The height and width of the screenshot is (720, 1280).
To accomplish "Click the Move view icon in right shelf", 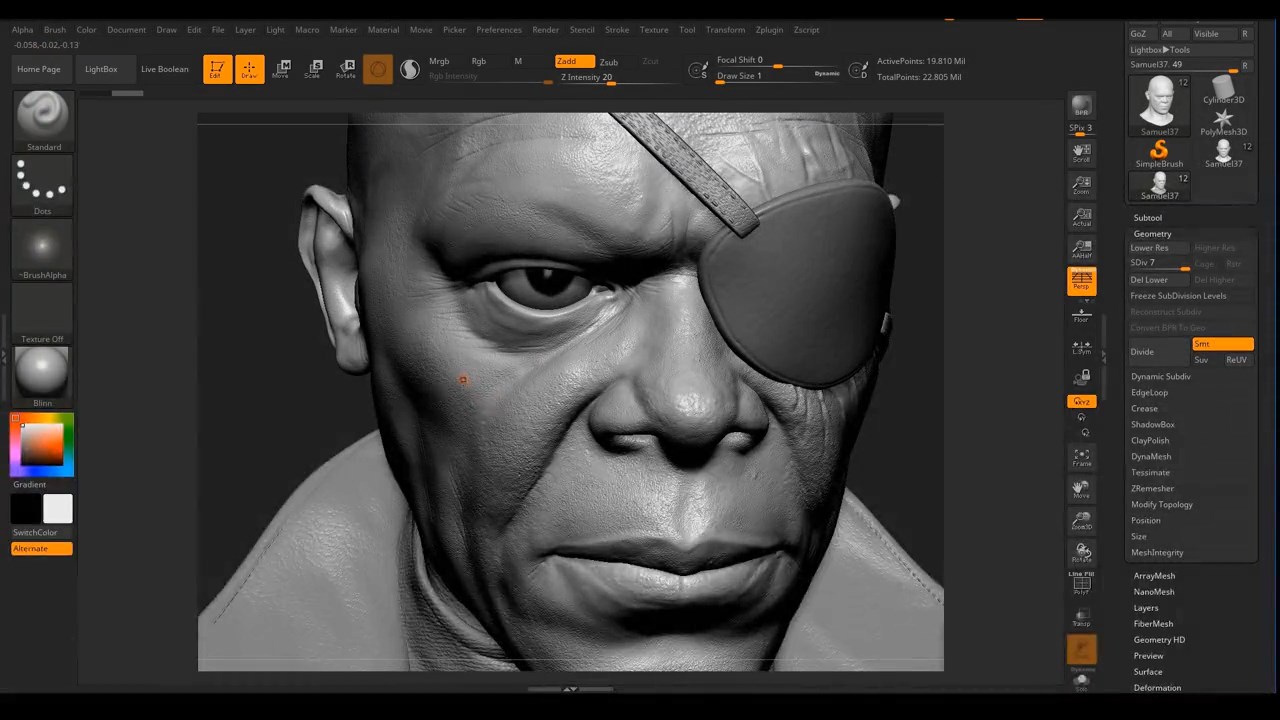I will tap(1081, 489).
